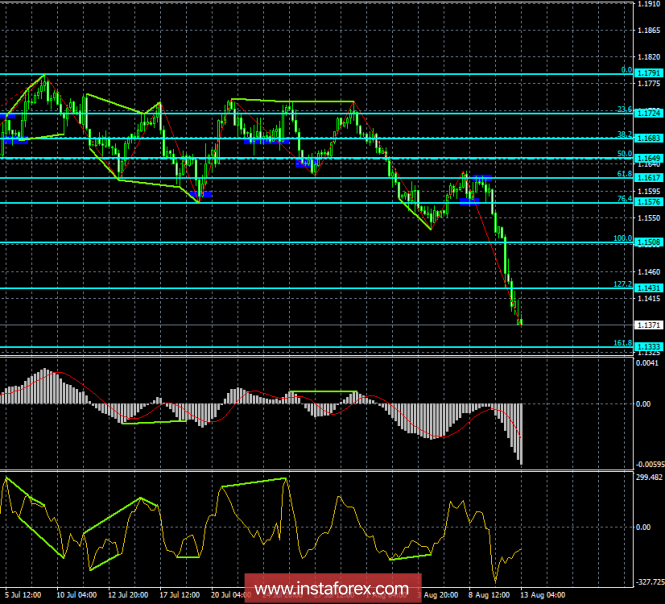Screen dimensions: 665x604
Task: Select the 1.1508 level label at 100.0
Action: [x=646, y=242]
